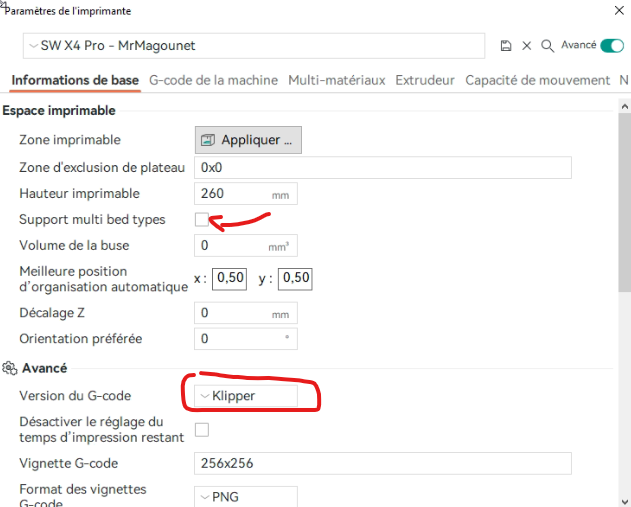Close the Paramètres de l'imprimante window

(x=619, y=10)
